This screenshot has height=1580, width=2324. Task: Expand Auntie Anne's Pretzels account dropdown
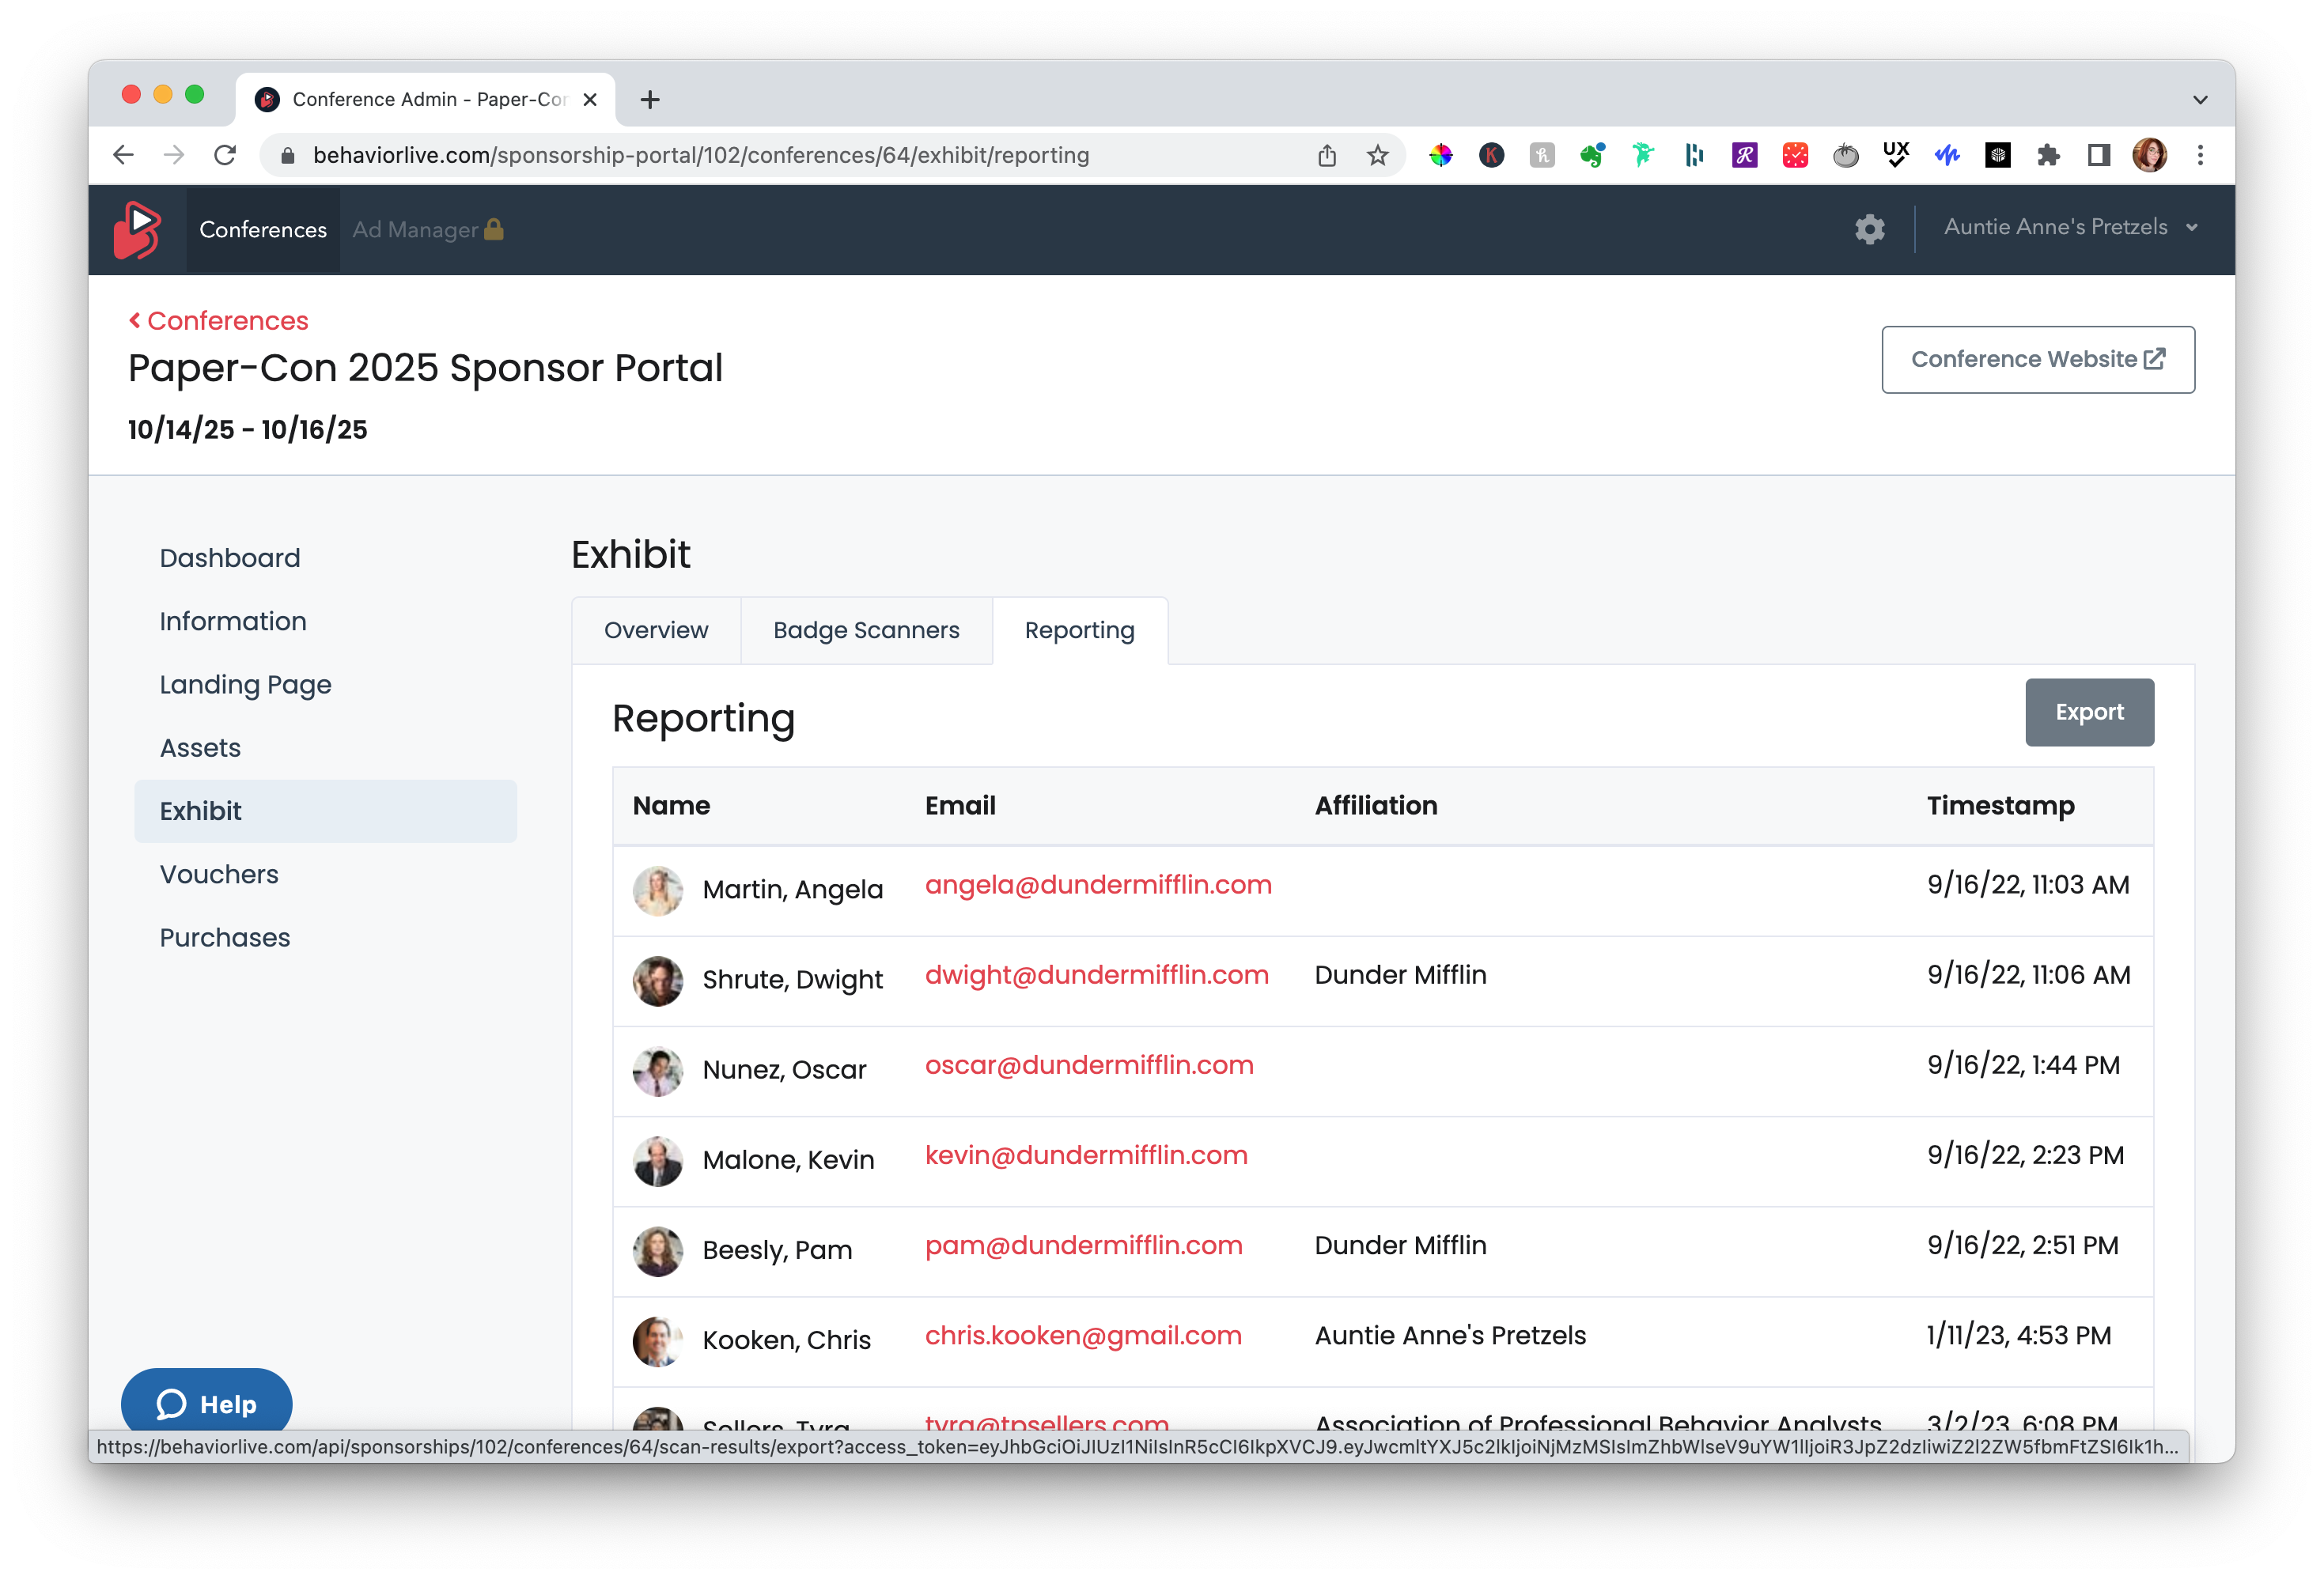tap(2069, 227)
